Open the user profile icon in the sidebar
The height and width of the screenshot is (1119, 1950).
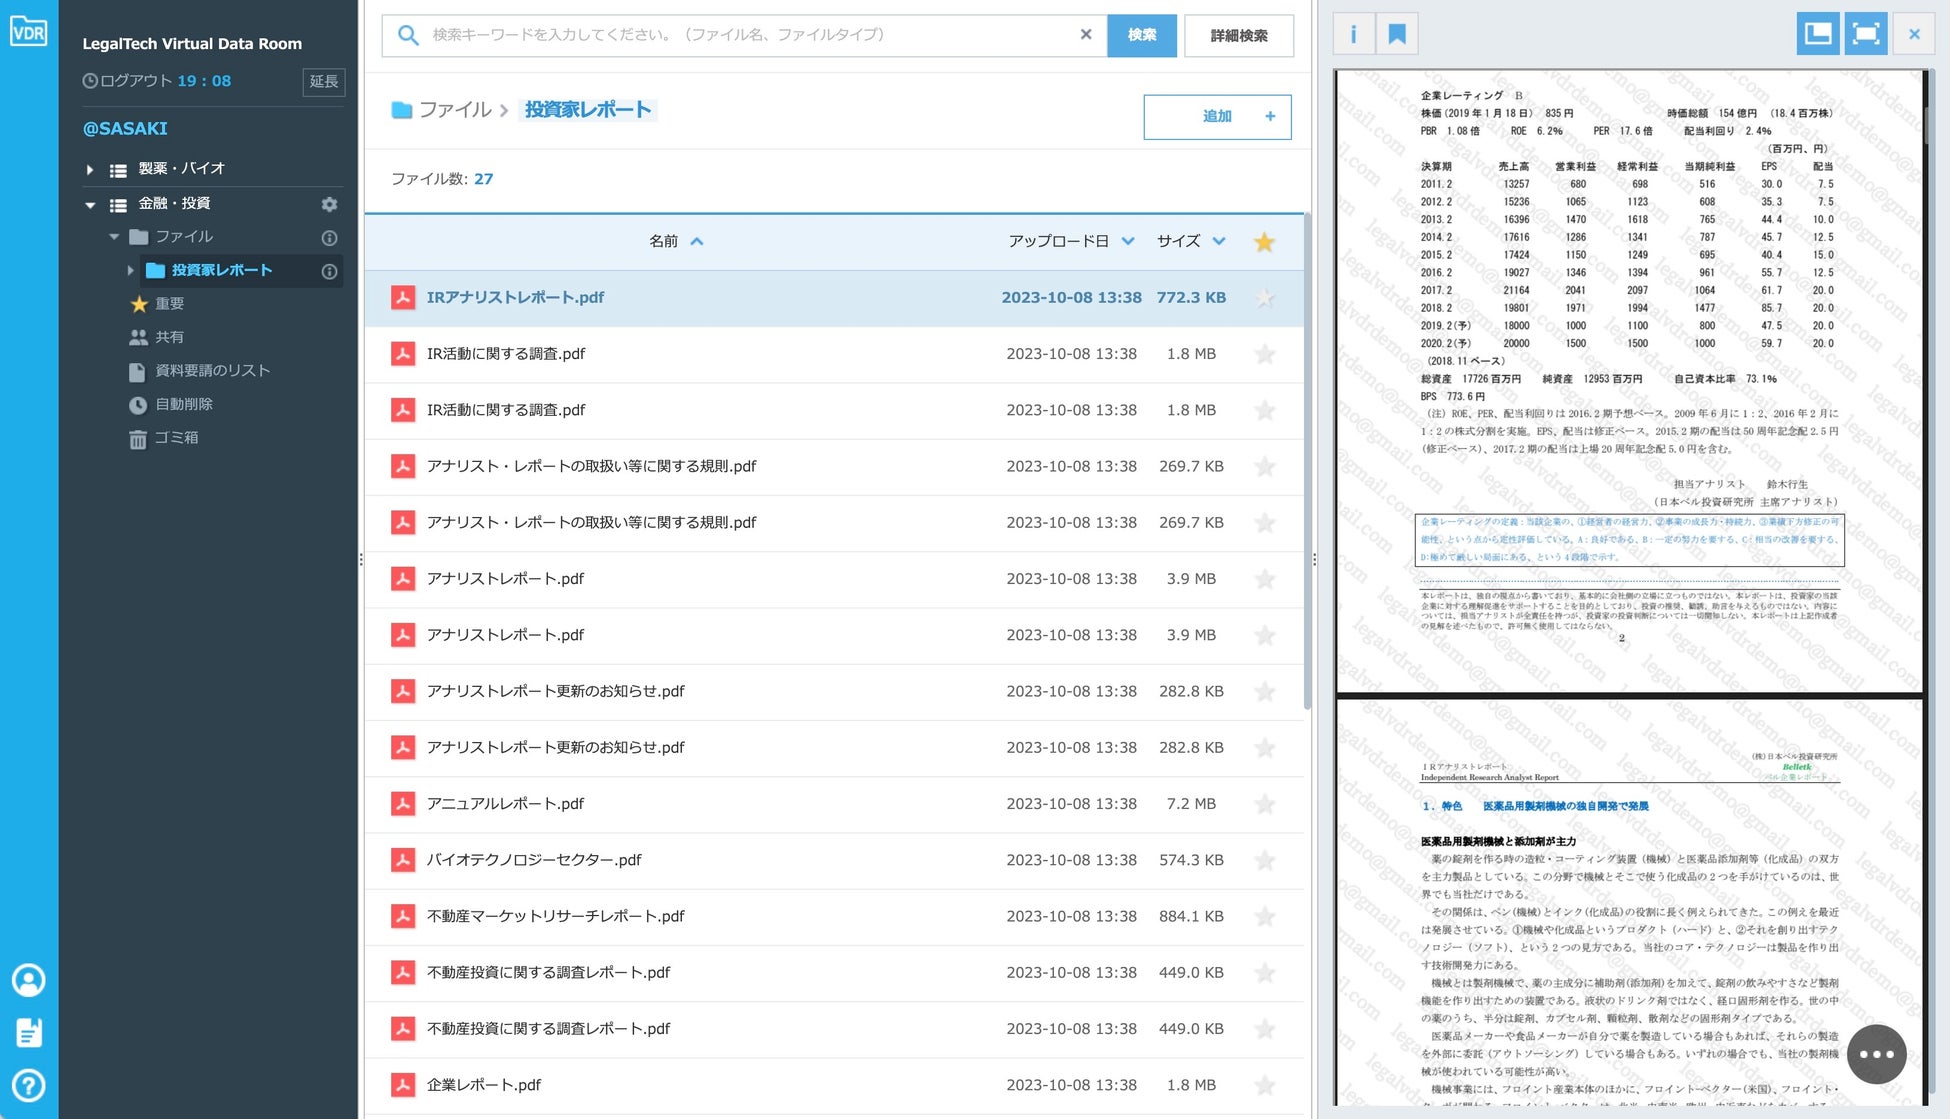[x=28, y=980]
